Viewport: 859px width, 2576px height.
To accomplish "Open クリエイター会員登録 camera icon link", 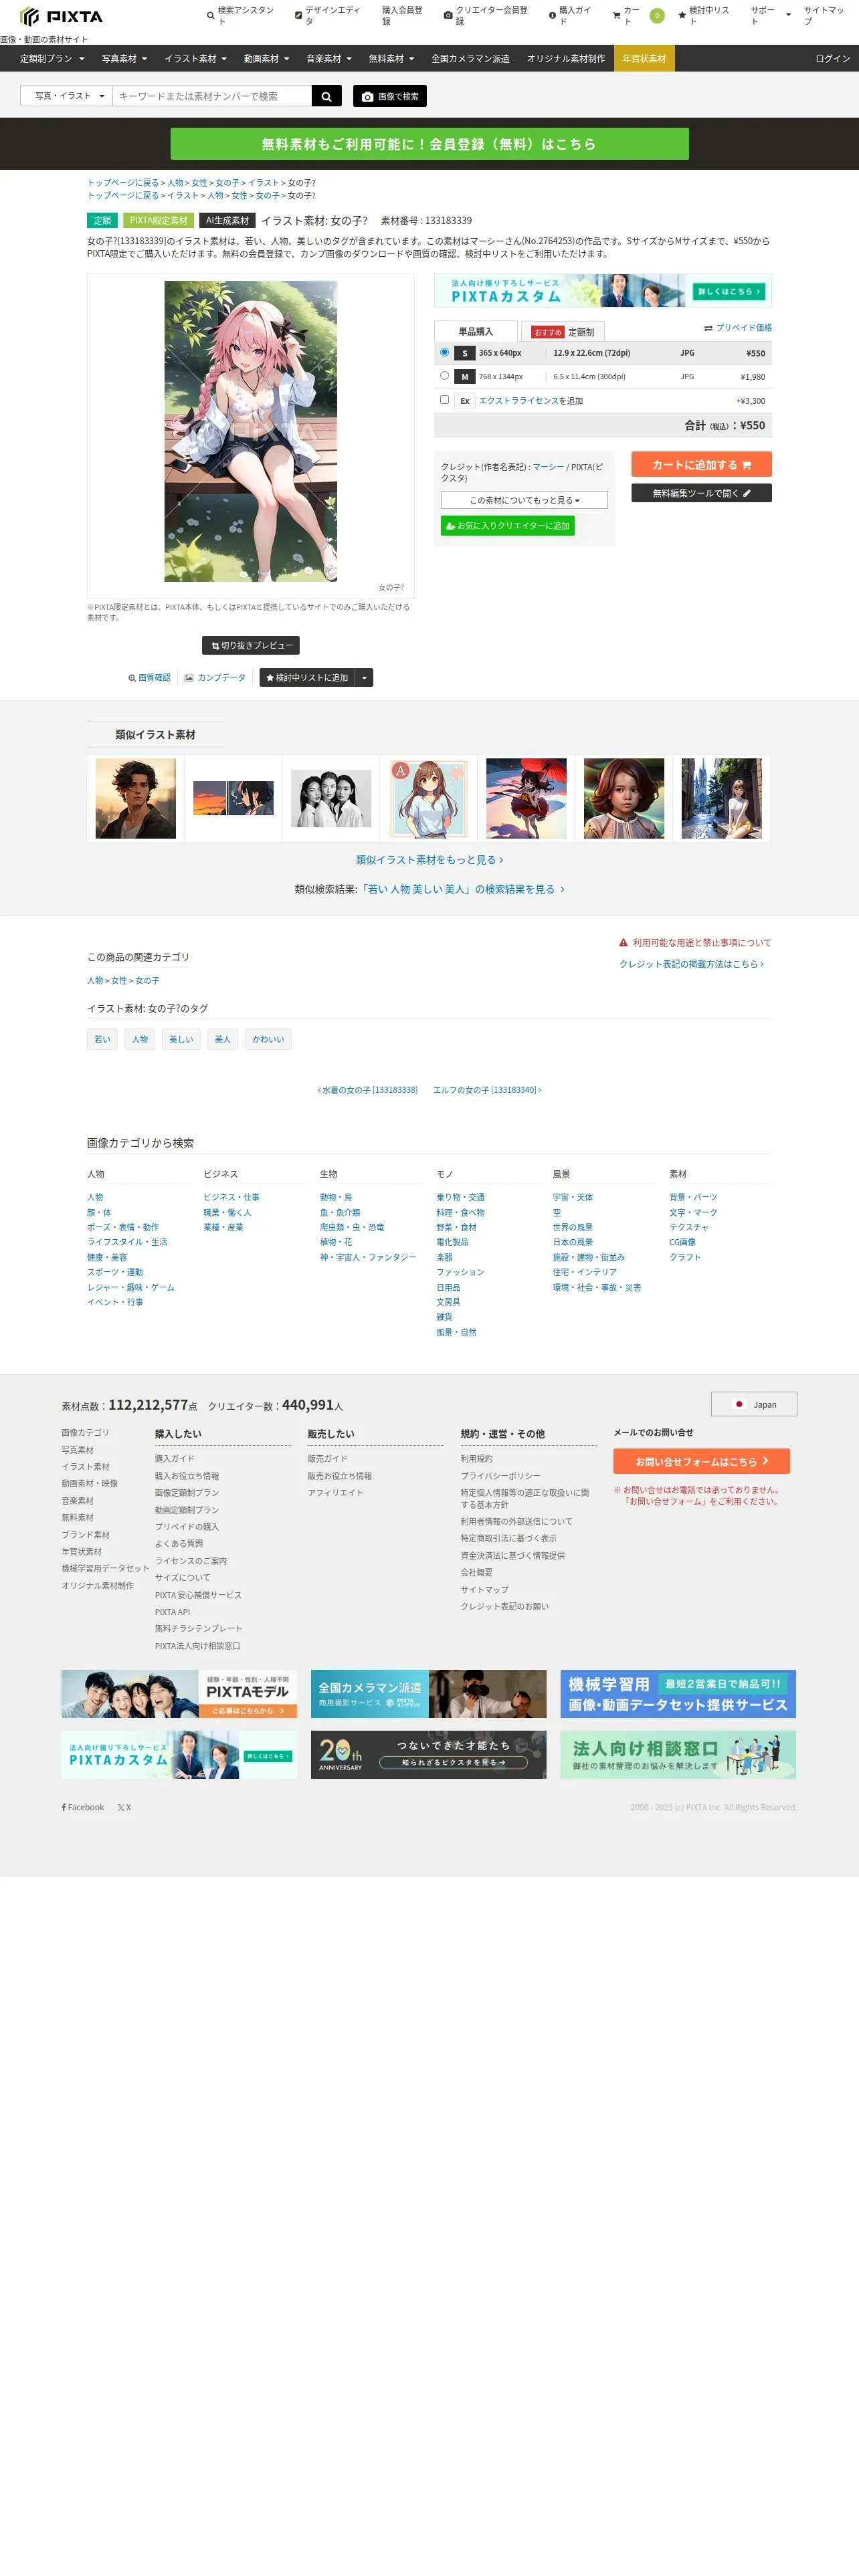I will pos(448,16).
